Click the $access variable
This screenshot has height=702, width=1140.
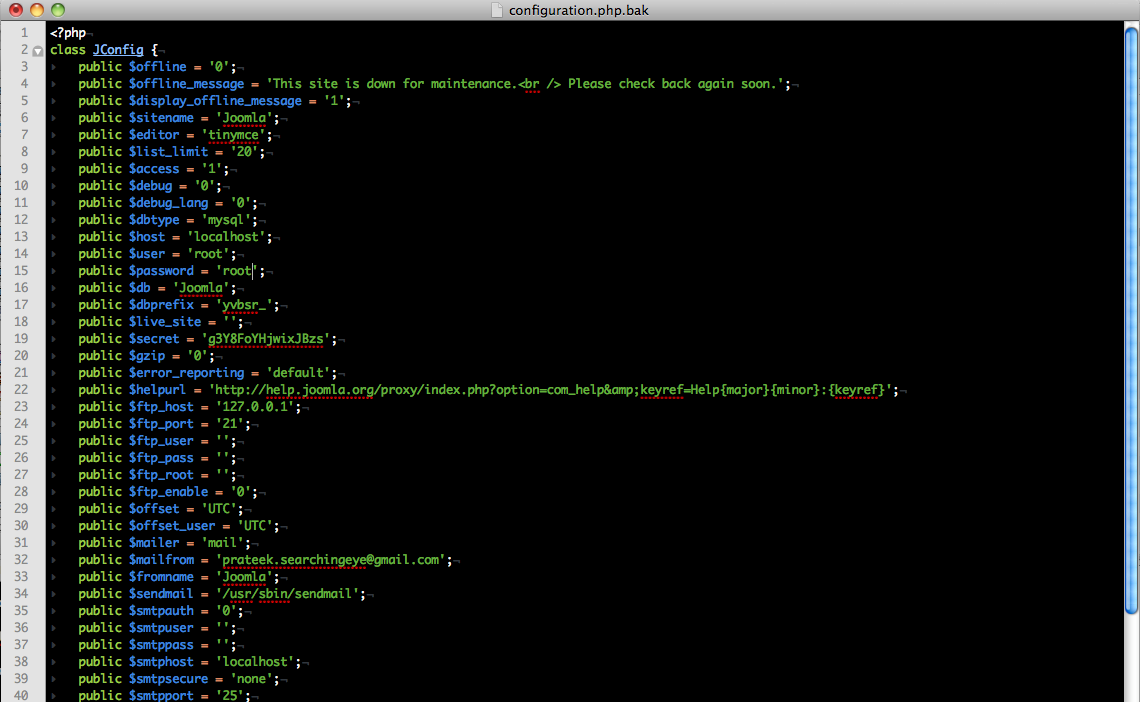[x=154, y=169]
